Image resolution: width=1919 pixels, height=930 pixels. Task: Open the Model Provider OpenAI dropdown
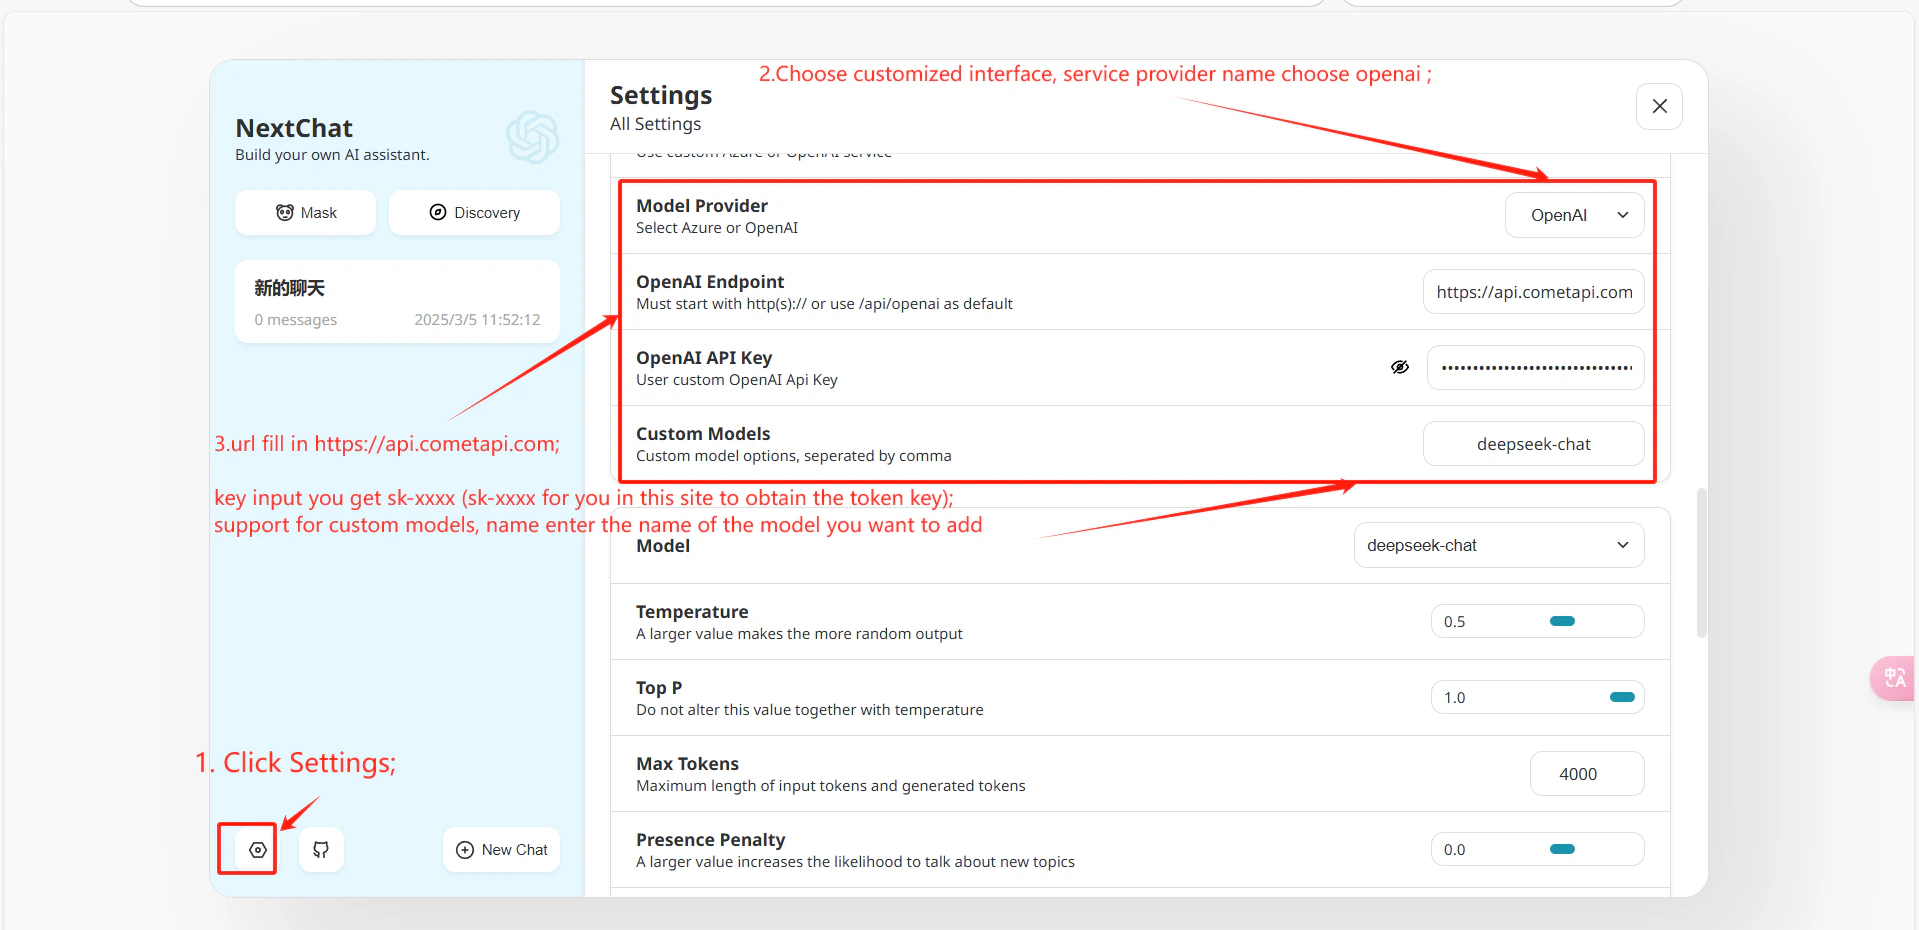[x=1575, y=215]
